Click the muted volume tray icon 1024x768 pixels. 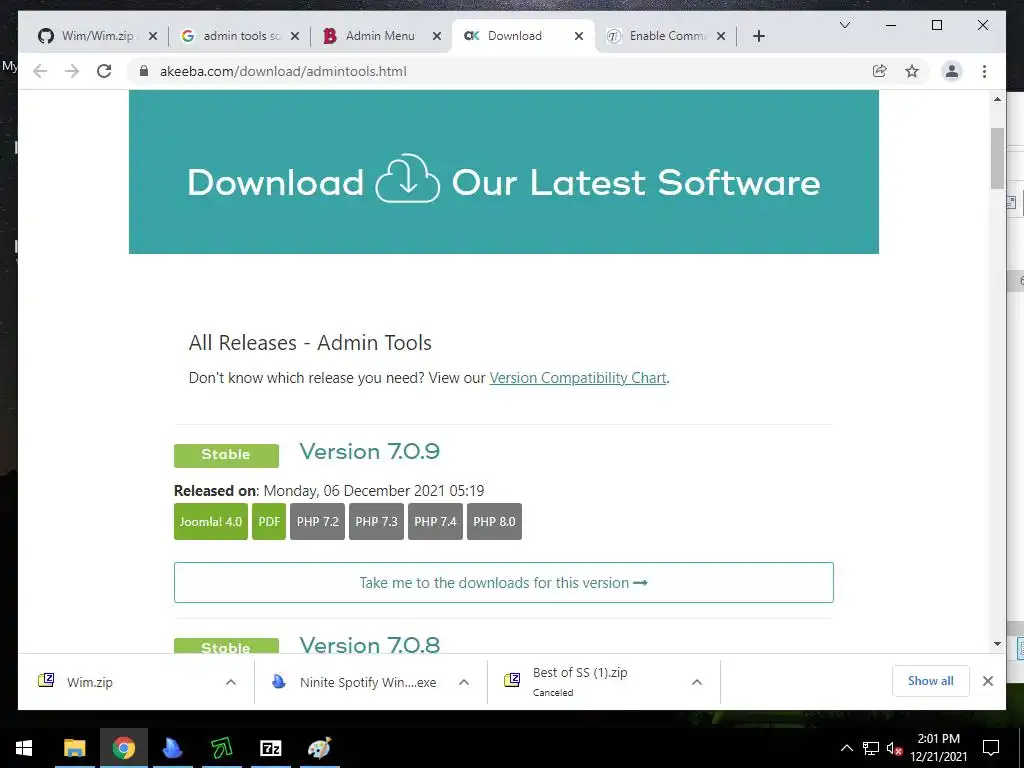click(894, 748)
